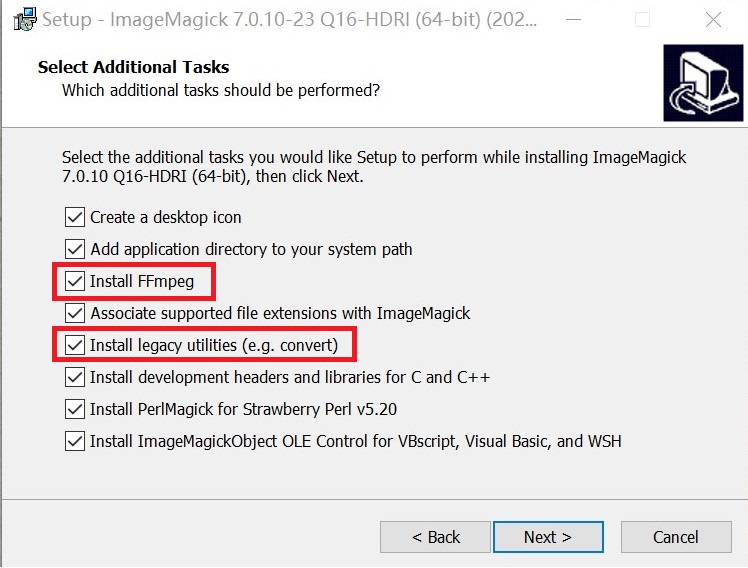This screenshot has width=748, height=568.
Task: Click the Select Additional Tasks heading
Action: [x=134, y=67]
